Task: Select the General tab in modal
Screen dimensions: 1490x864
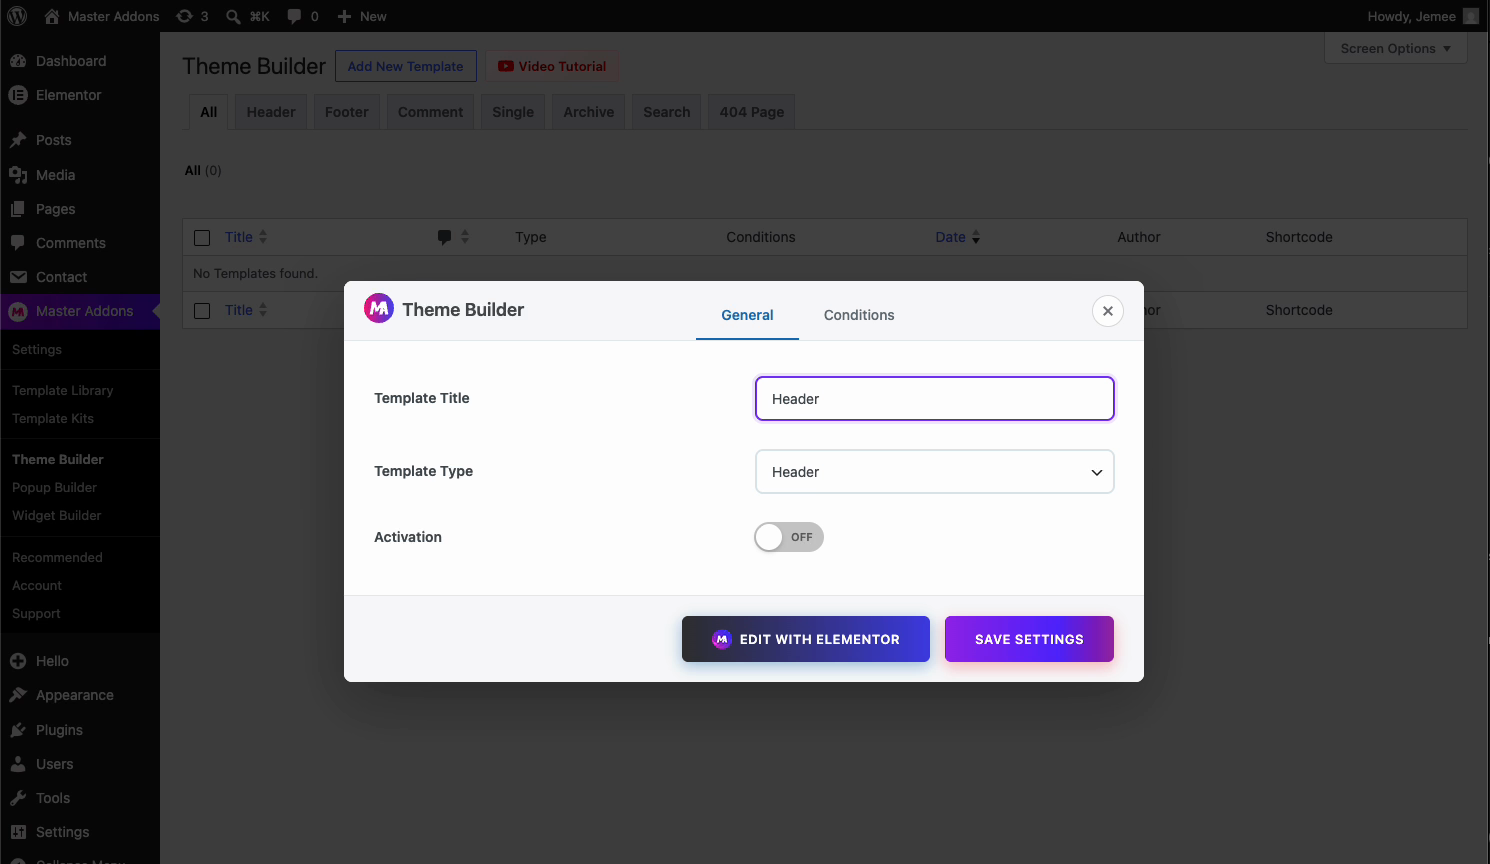Action: [747, 315]
